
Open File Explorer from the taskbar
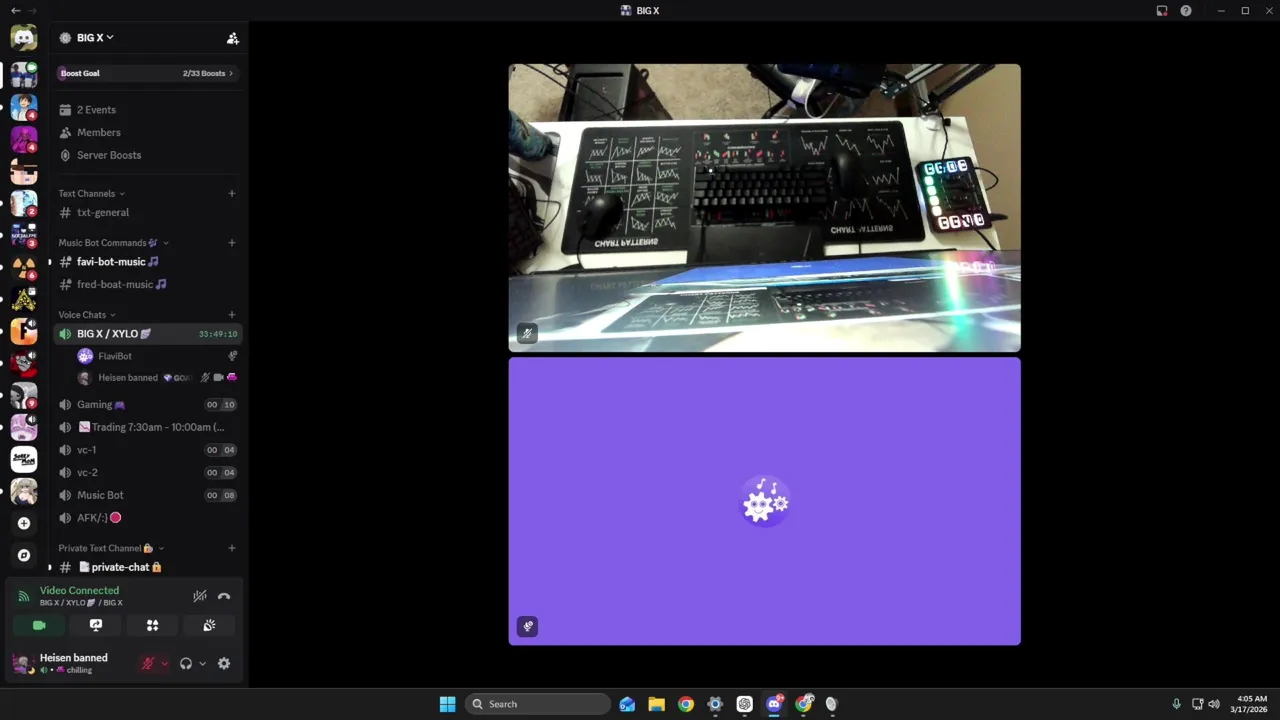(656, 704)
